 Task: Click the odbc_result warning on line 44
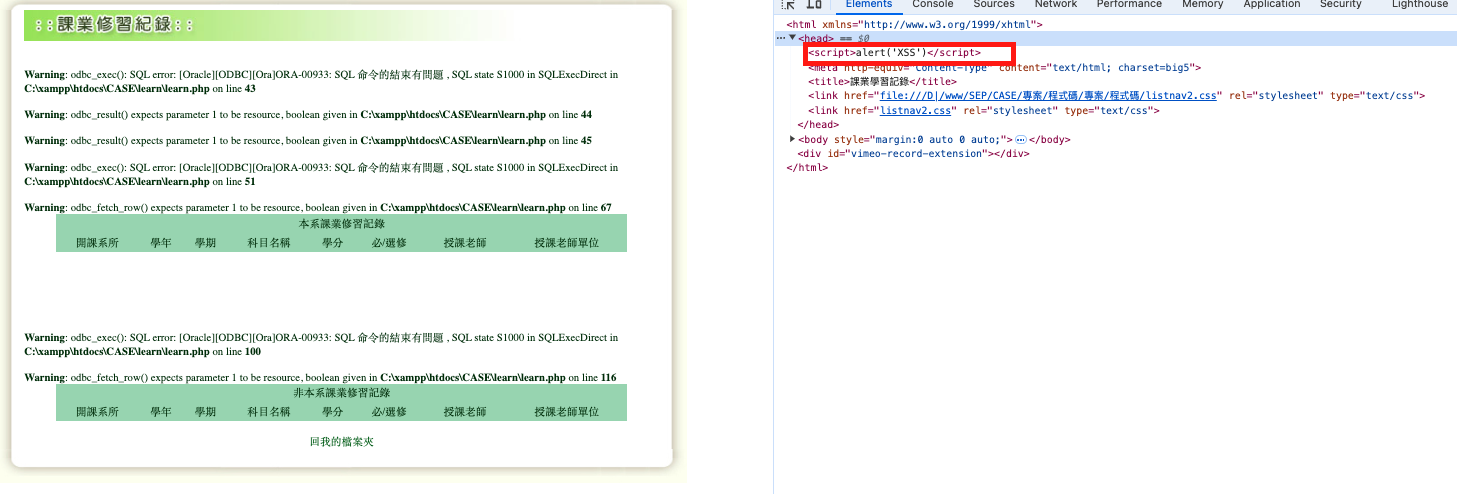coord(308,114)
